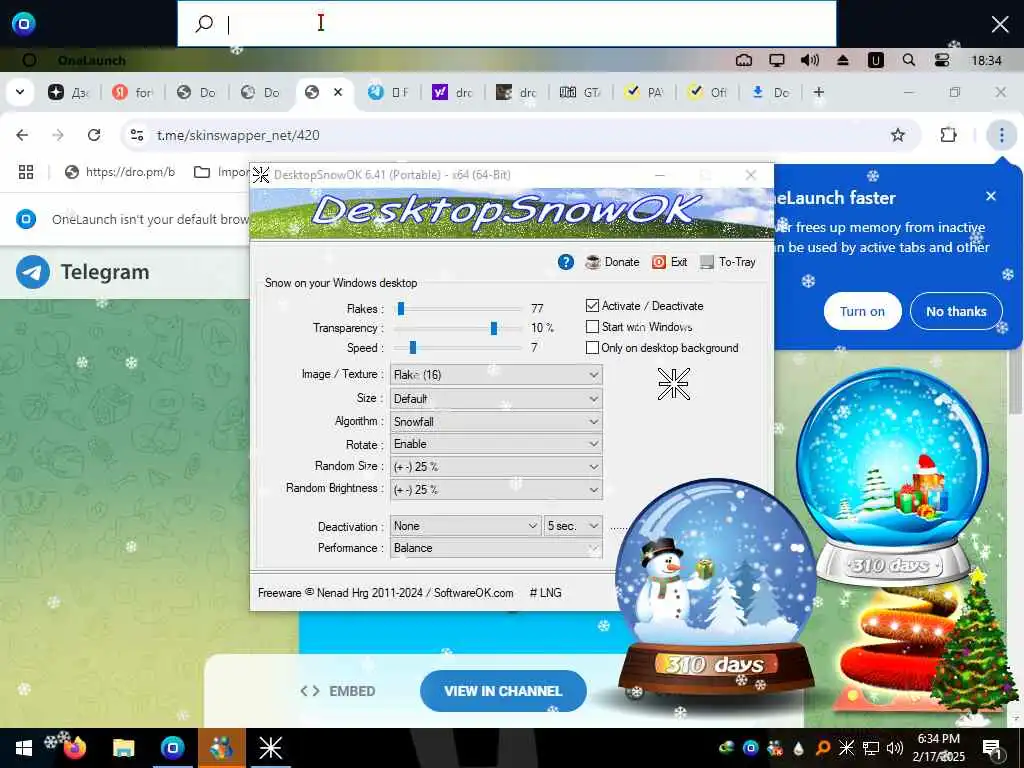Switch to the Yandex "for" tab
This screenshot has width=1024, height=768.
[x=132, y=93]
